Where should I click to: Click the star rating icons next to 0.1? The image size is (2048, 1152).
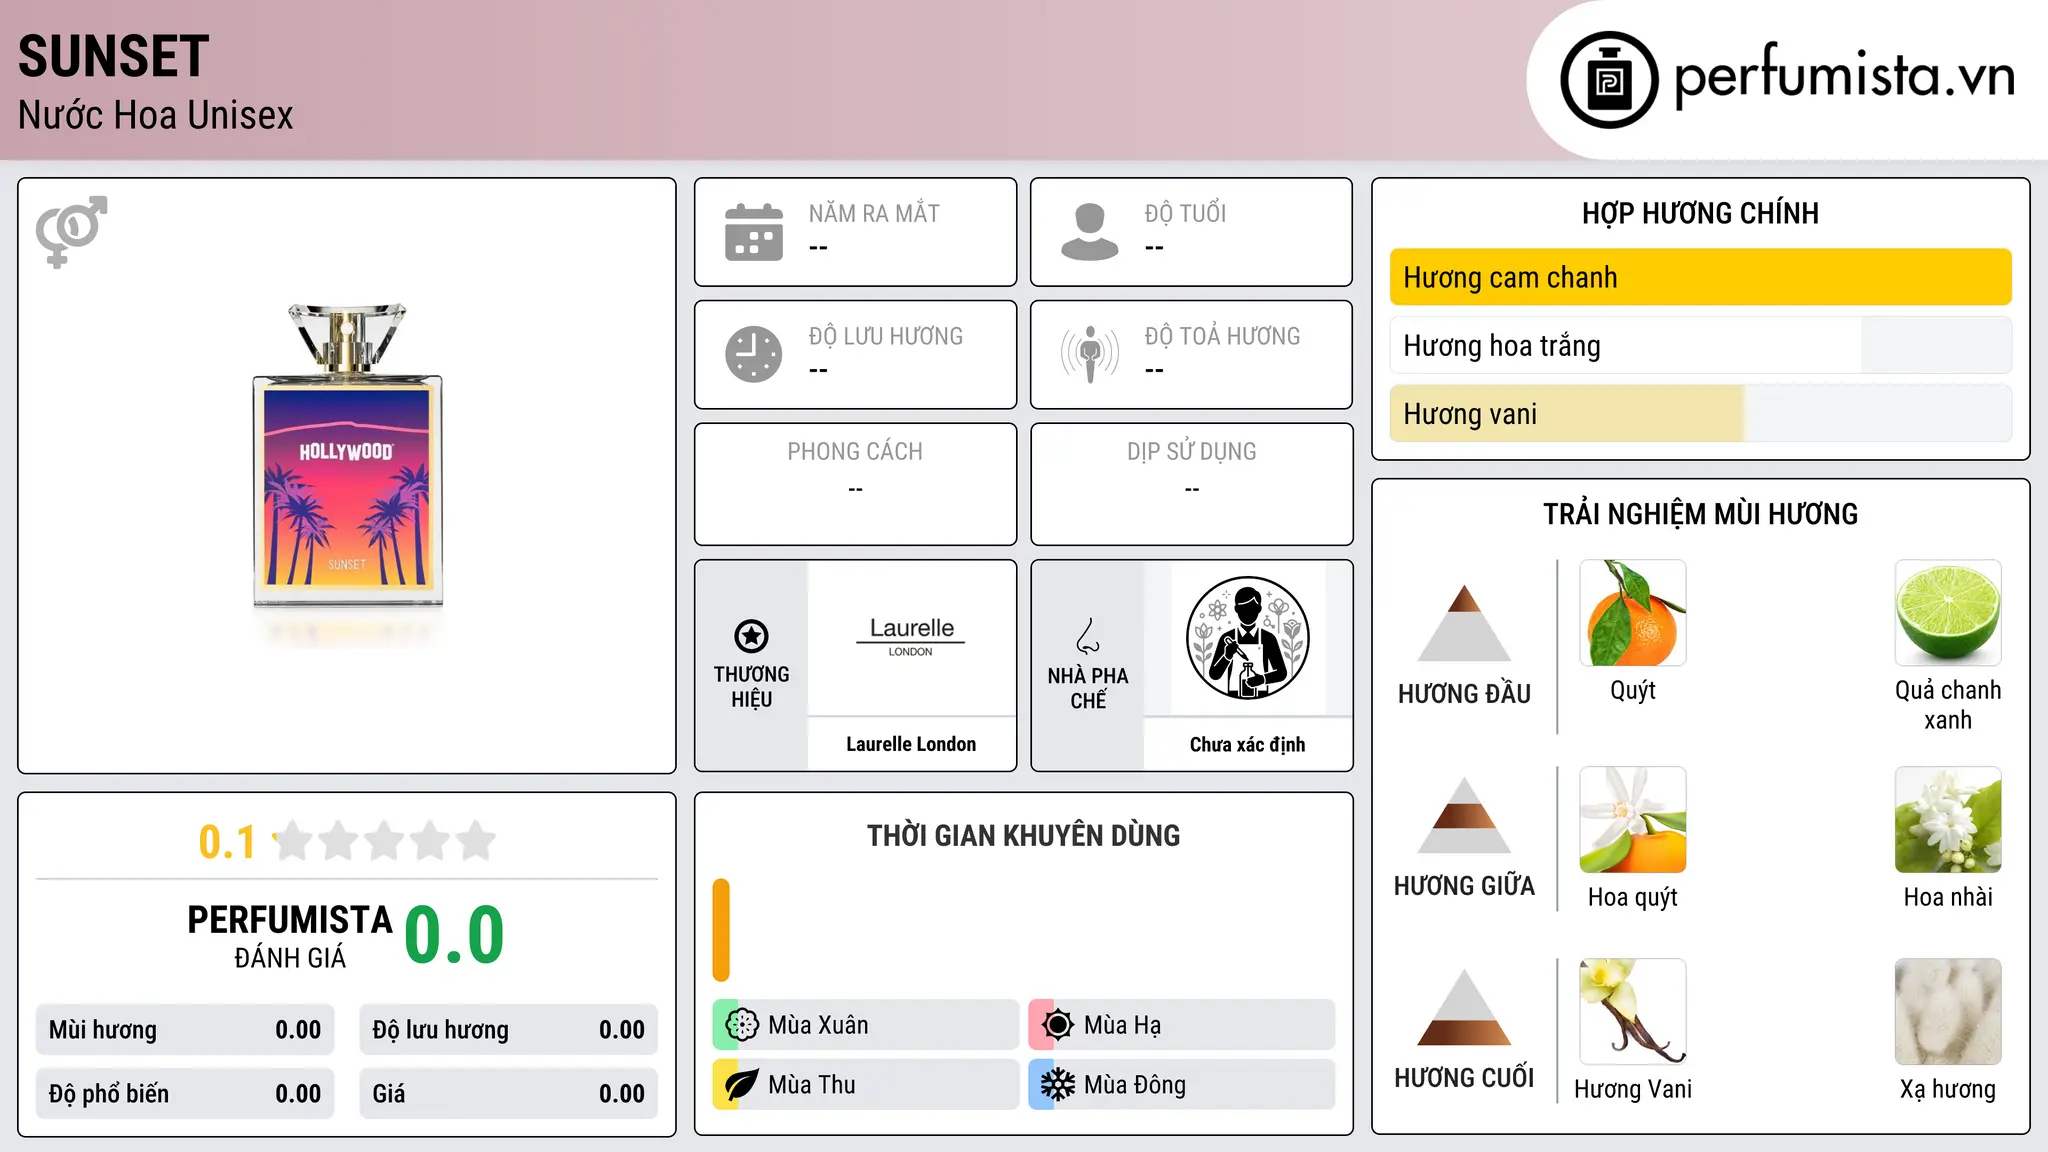[x=385, y=841]
